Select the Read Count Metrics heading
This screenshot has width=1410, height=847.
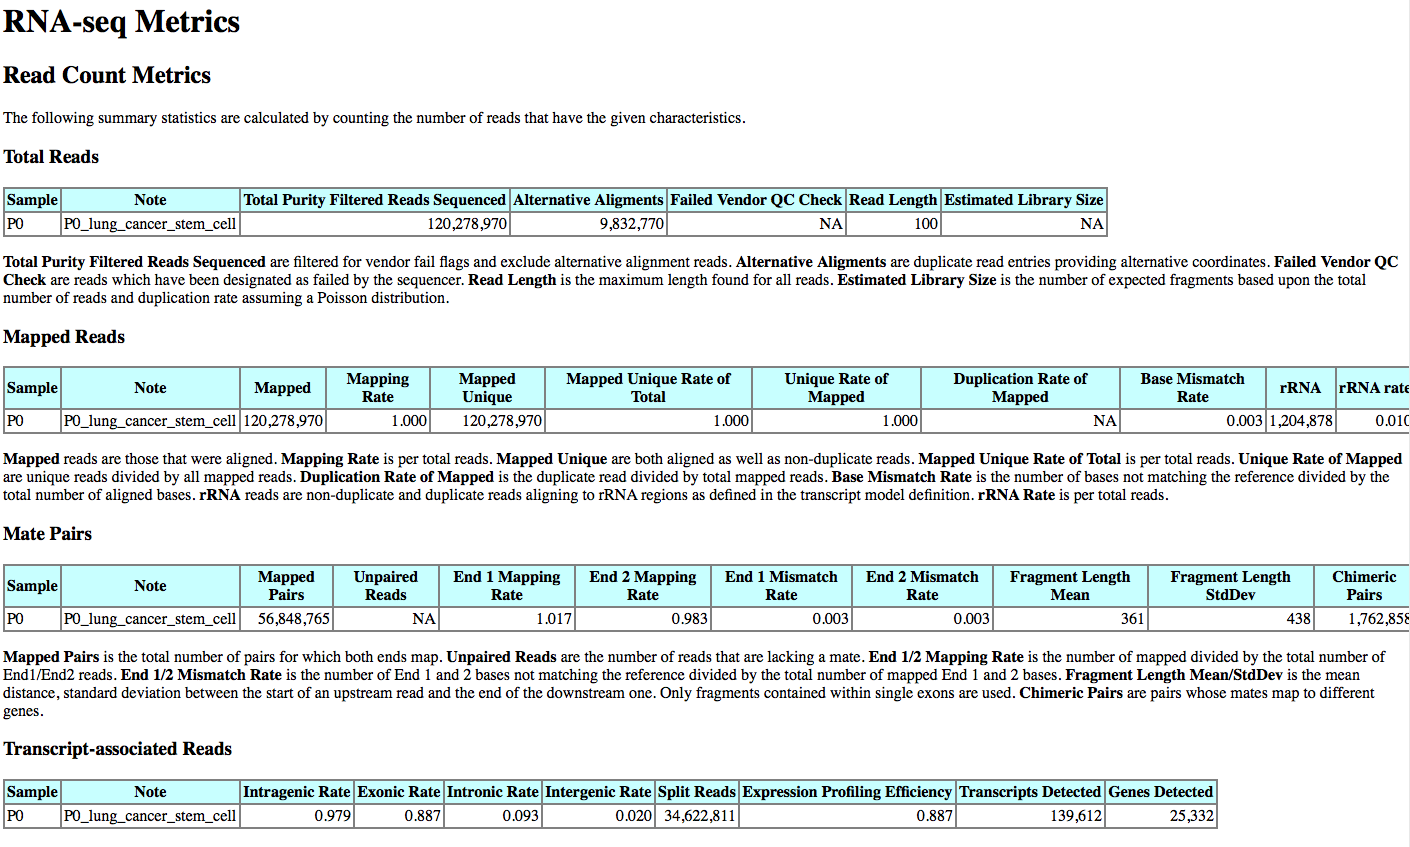click(105, 75)
